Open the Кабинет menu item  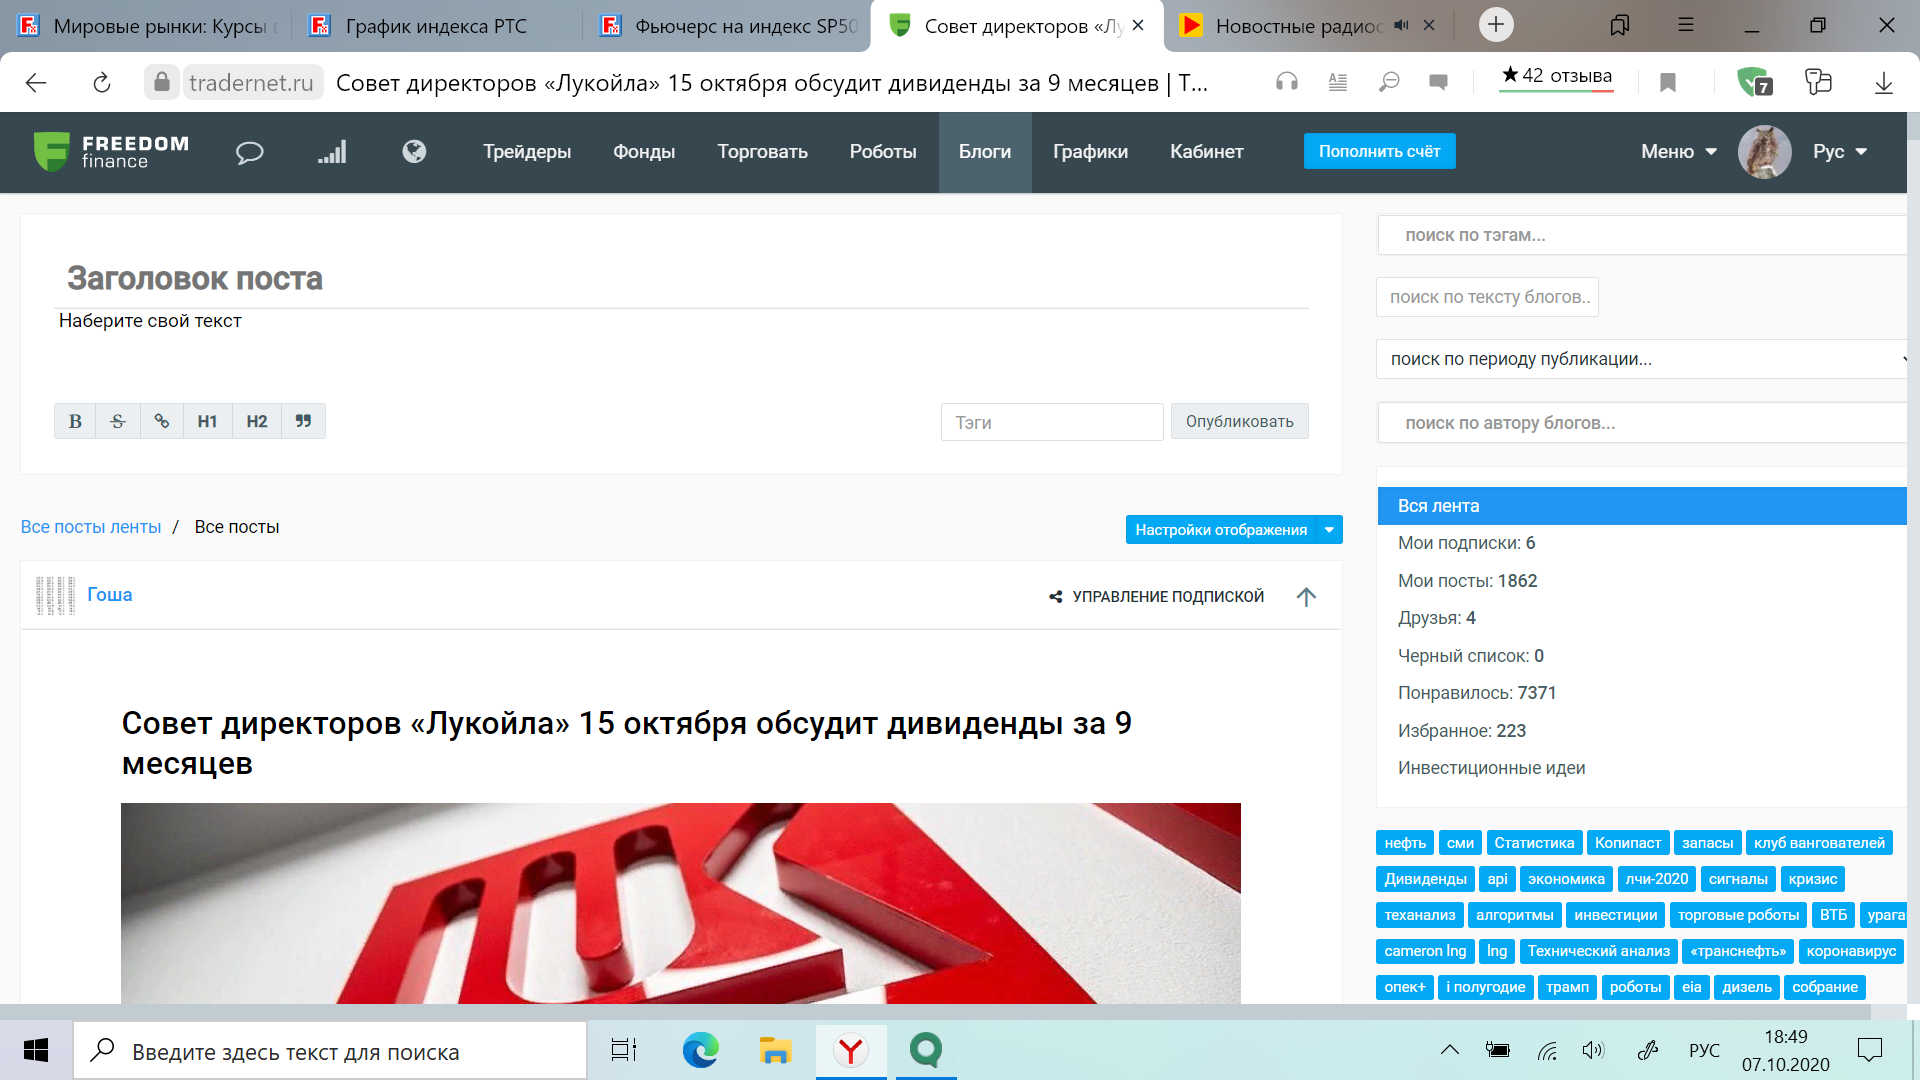[1207, 151]
